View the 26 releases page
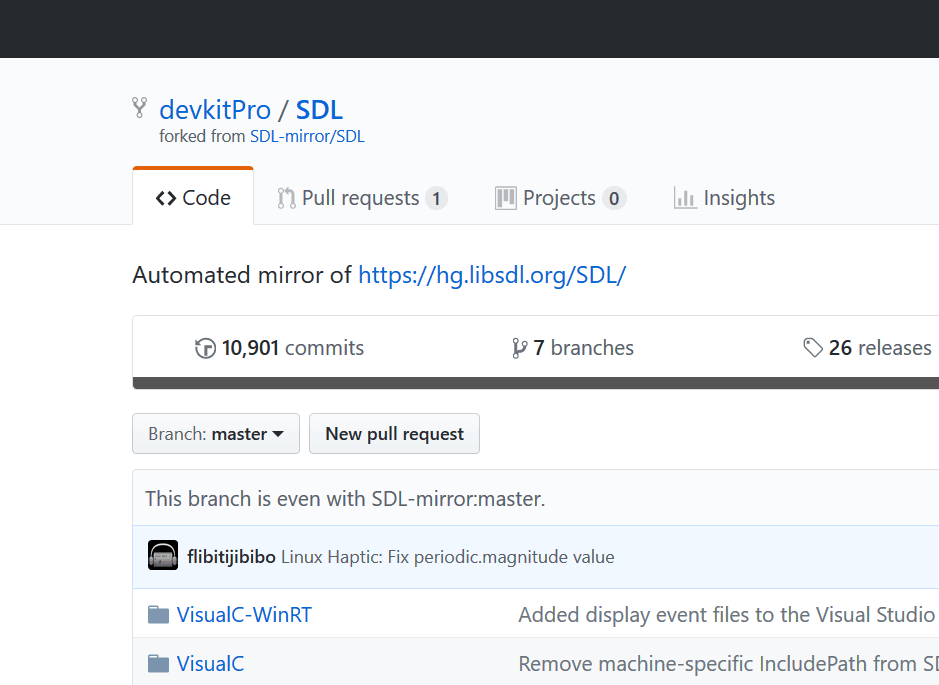 coord(867,348)
